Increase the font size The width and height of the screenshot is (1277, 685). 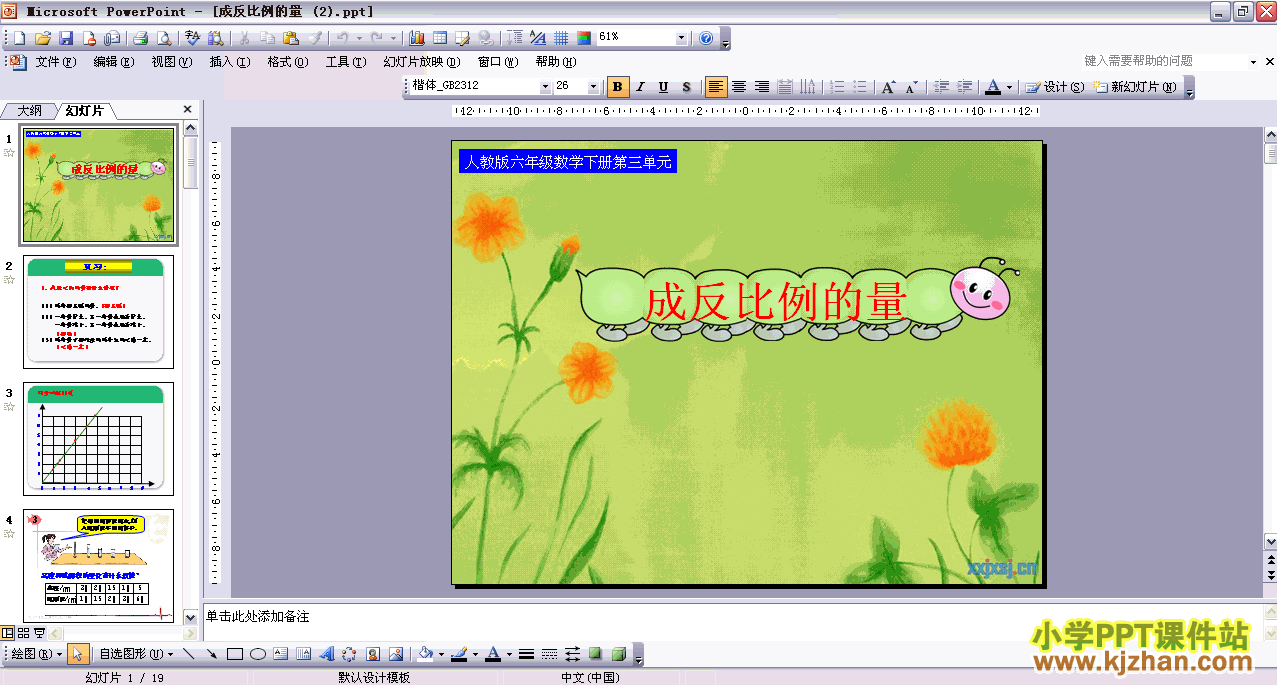tap(888, 87)
